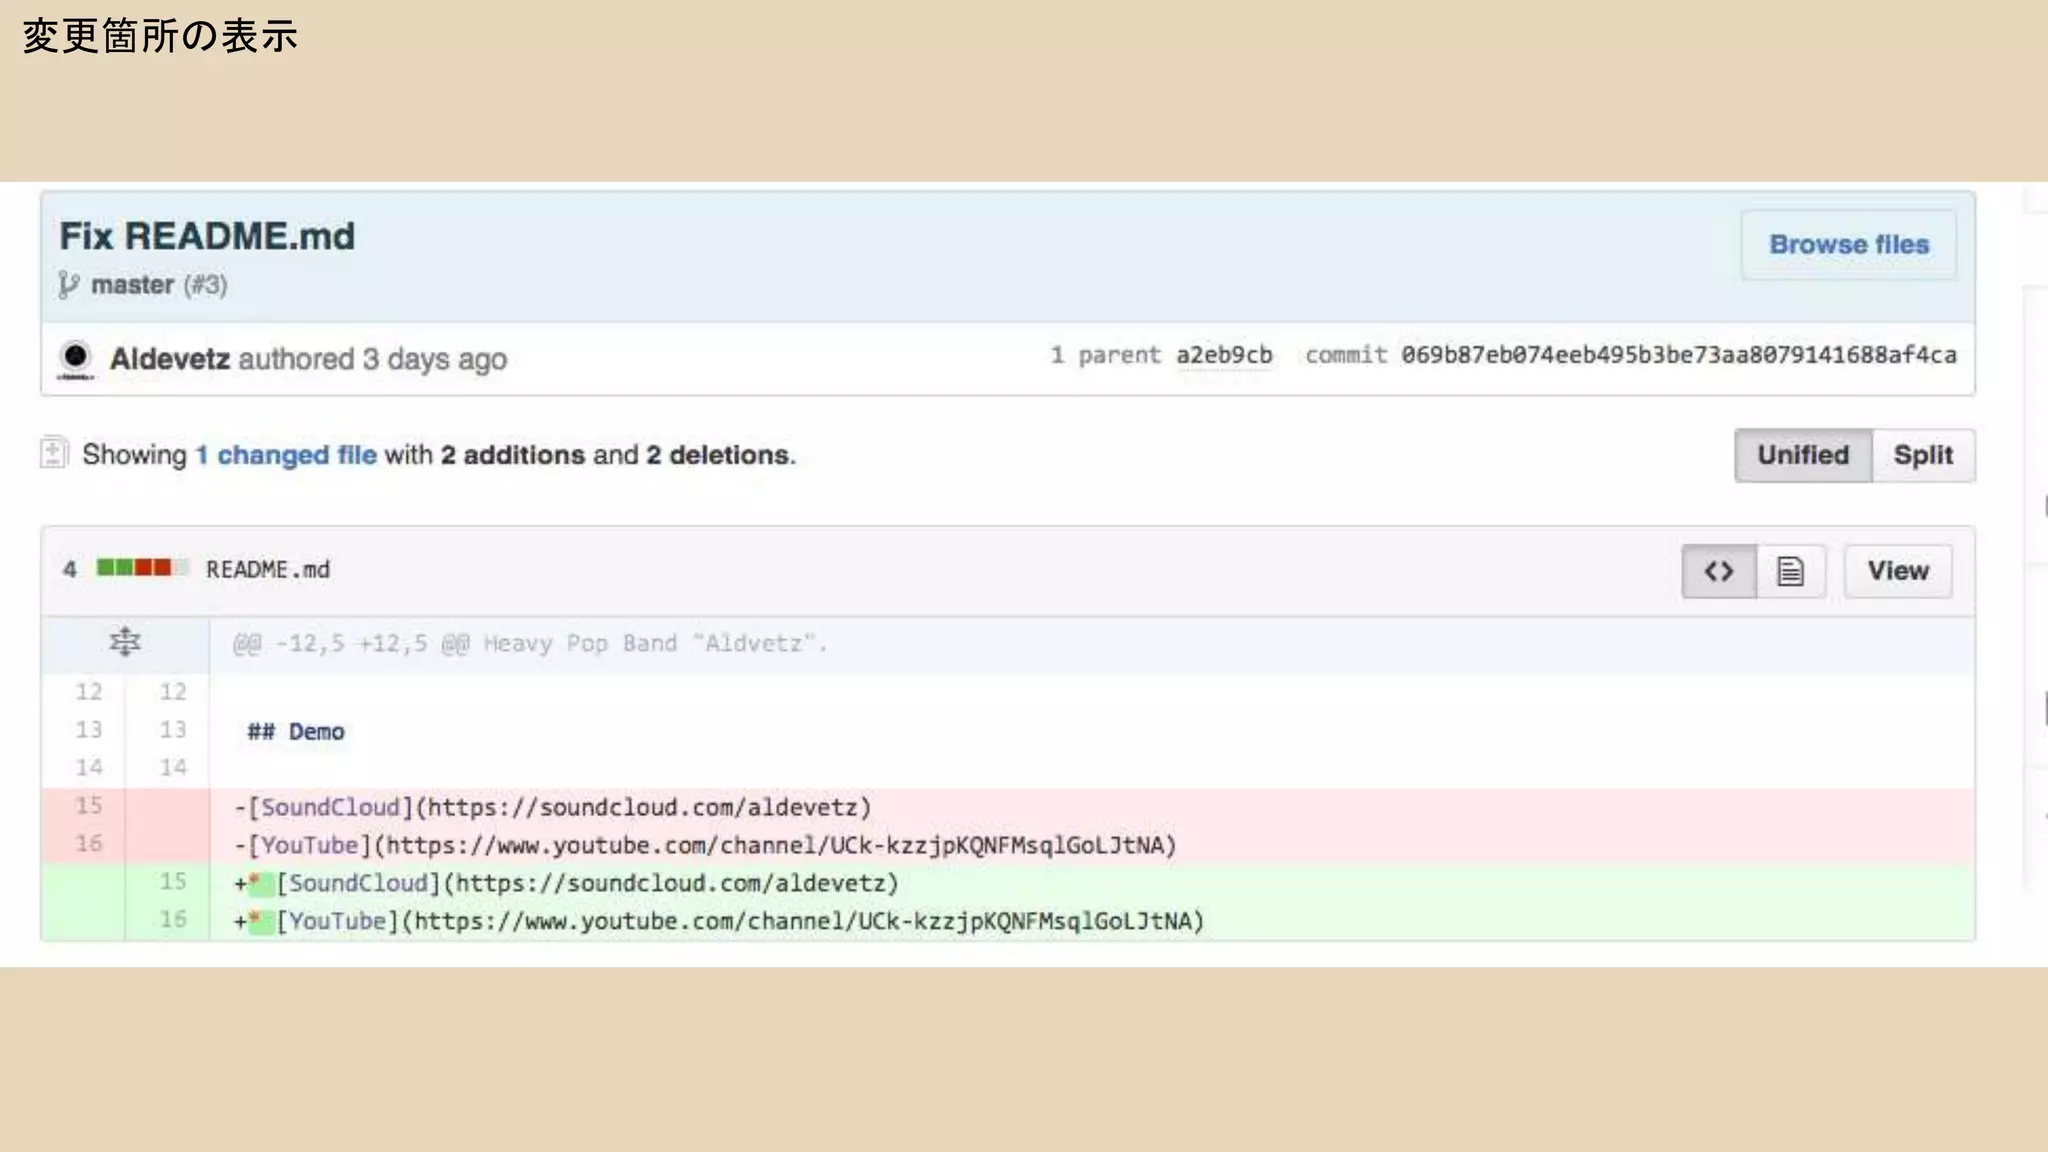
Task: Show rich diff with document icon
Action: click(1790, 571)
